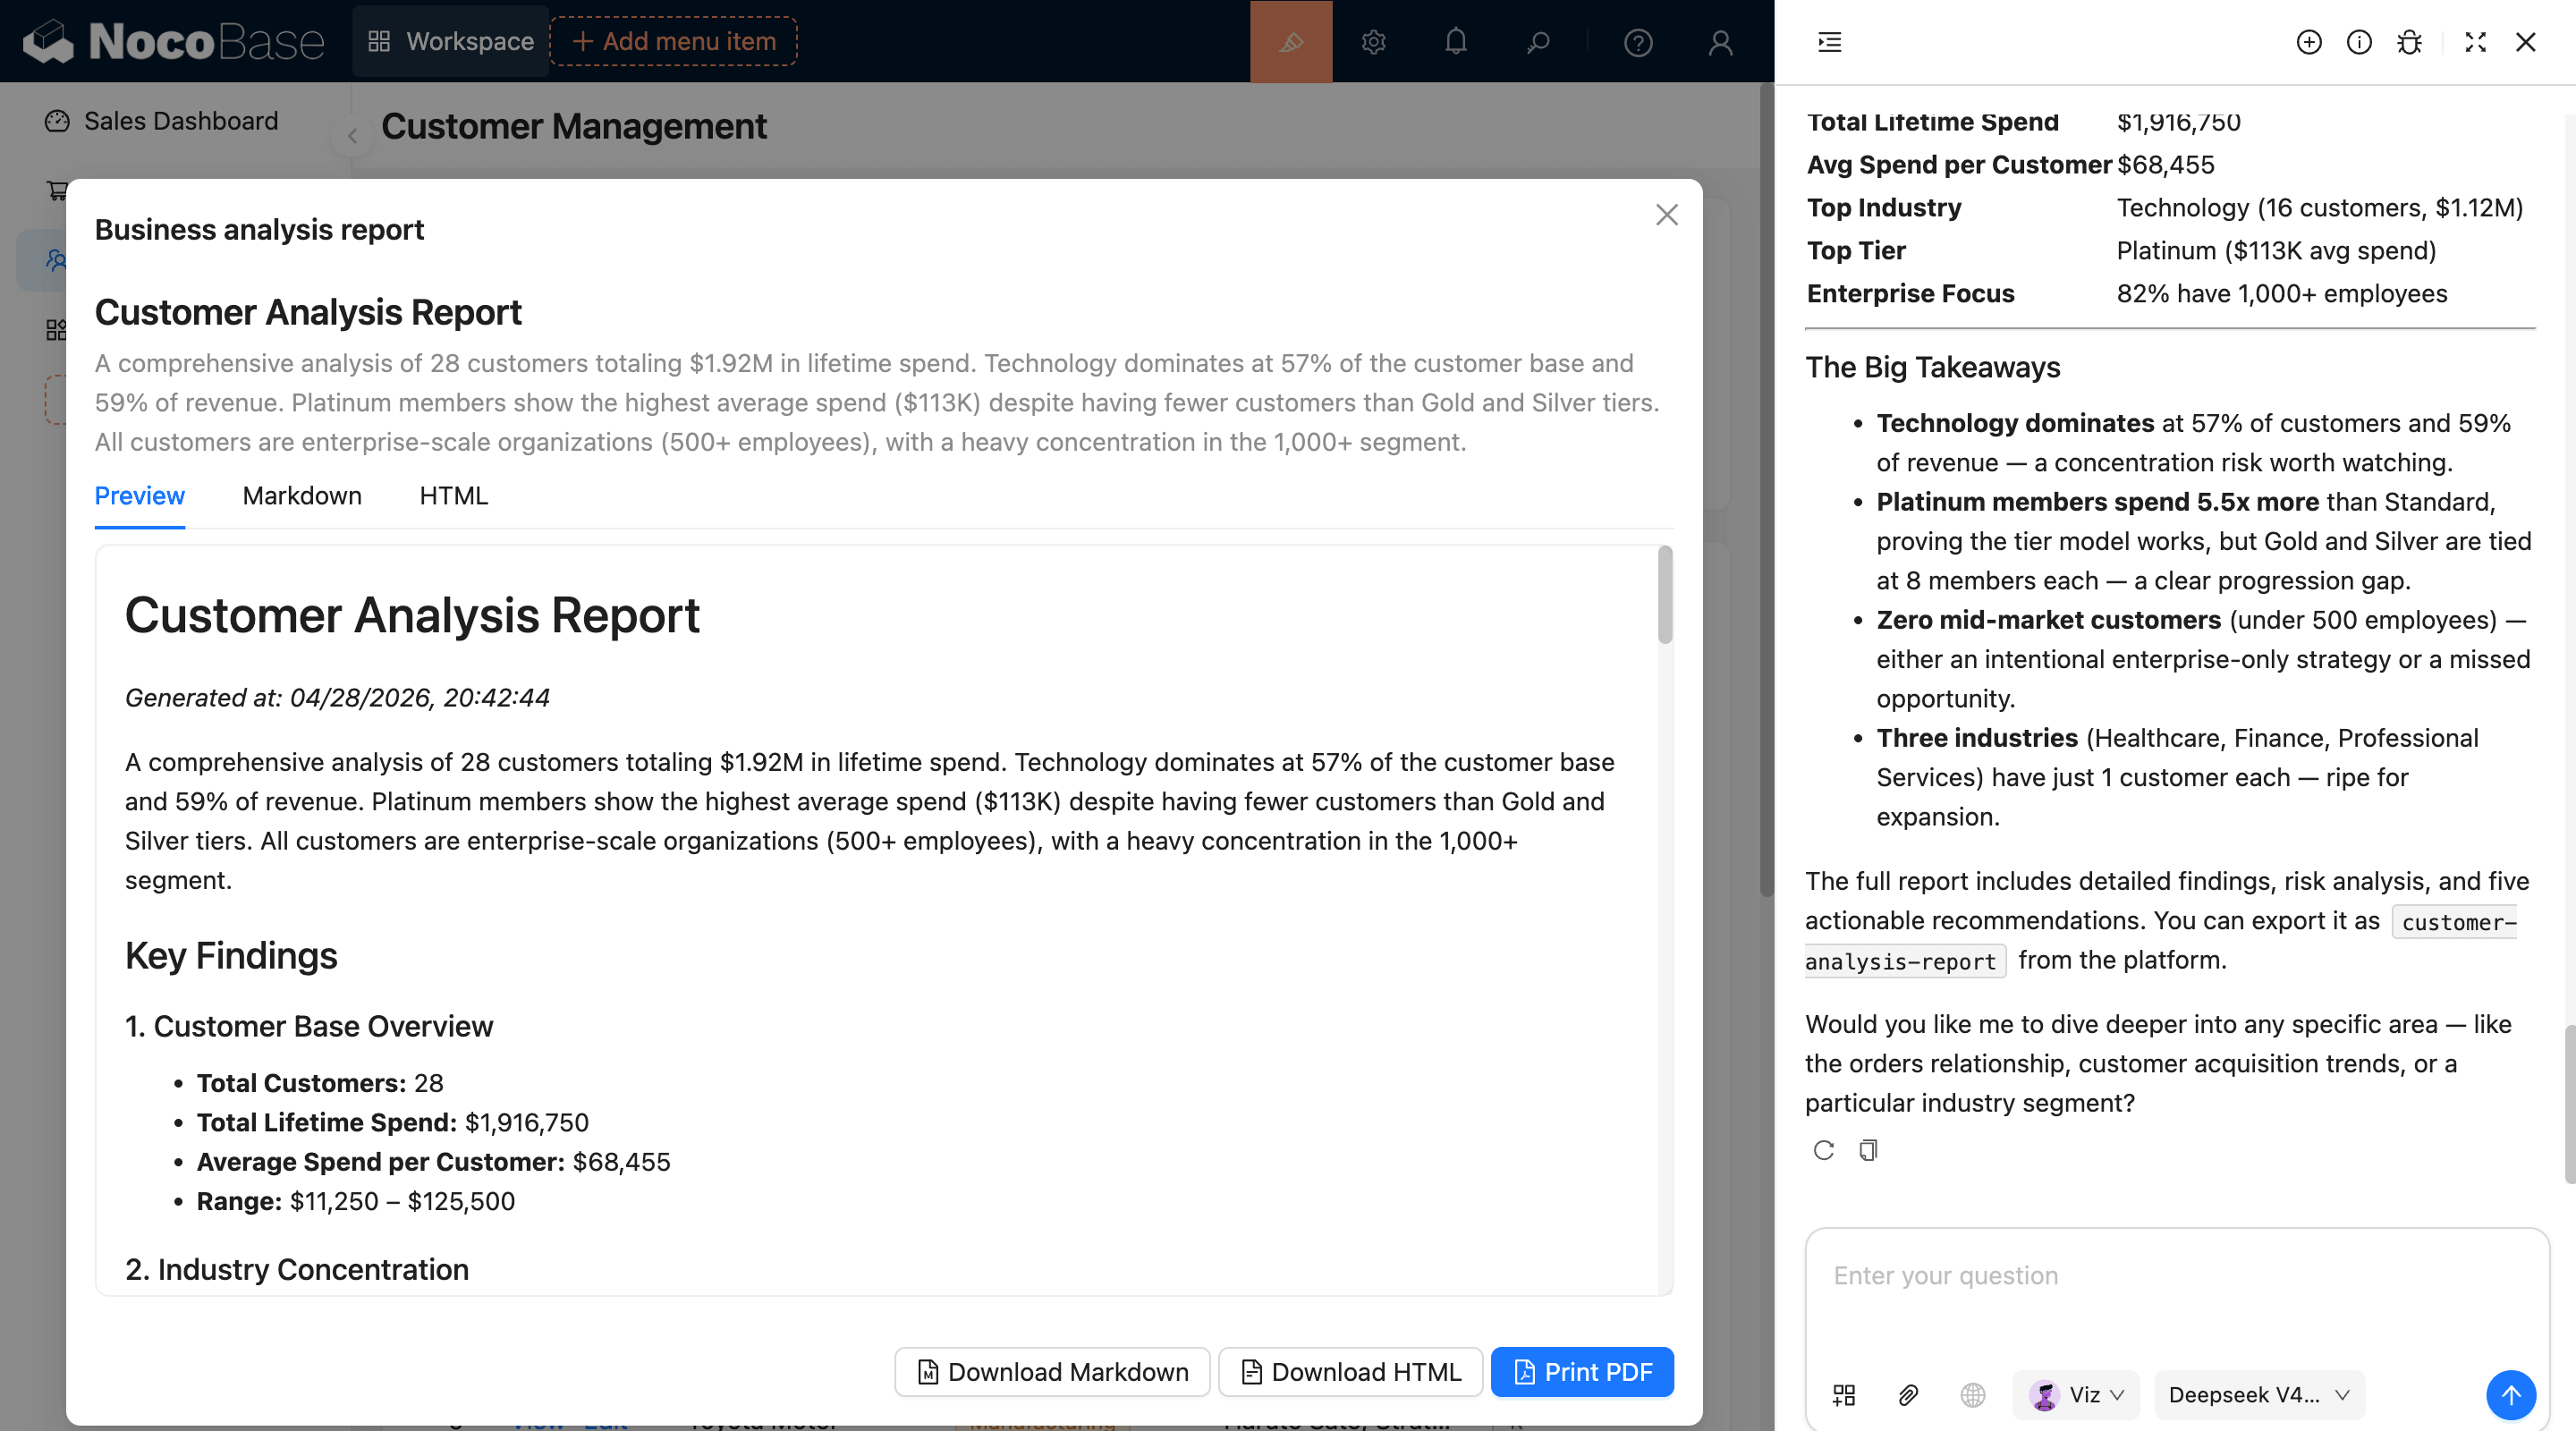The height and width of the screenshot is (1431, 2576).
Task: Click the attachment paperclip icon
Action: [x=1908, y=1395]
